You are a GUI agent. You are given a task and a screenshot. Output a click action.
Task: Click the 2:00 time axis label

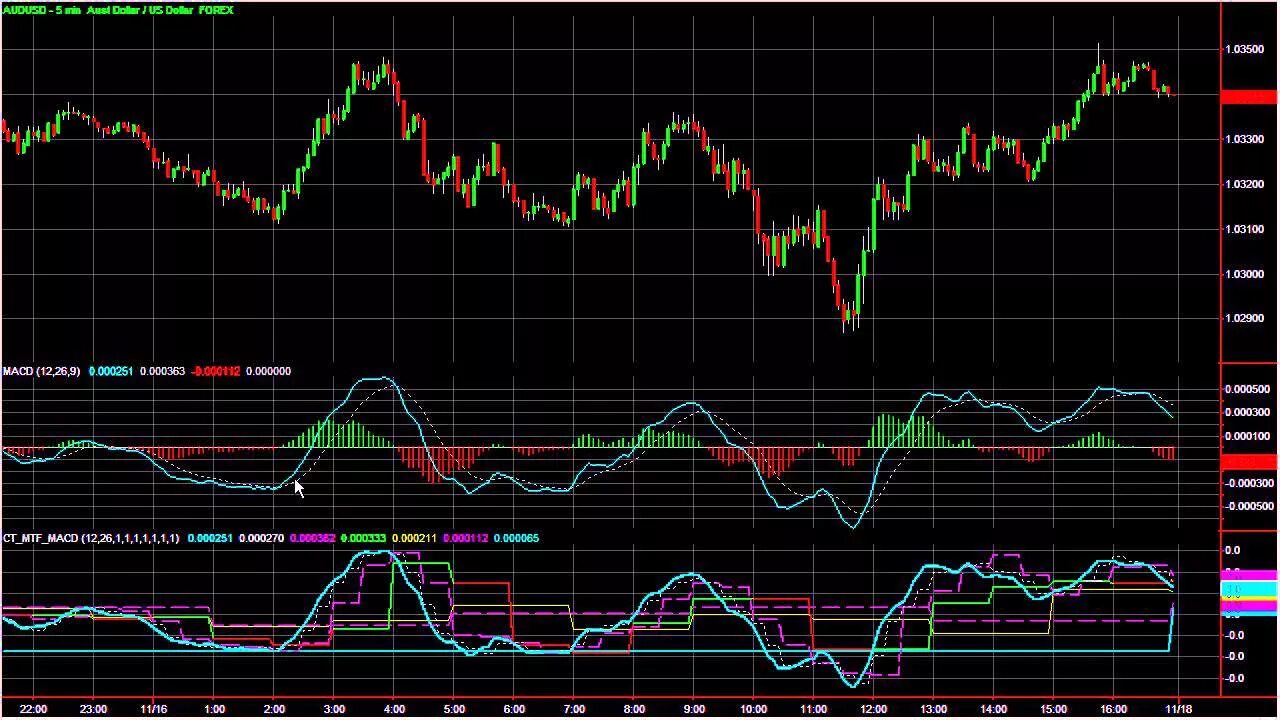(274, 709)
